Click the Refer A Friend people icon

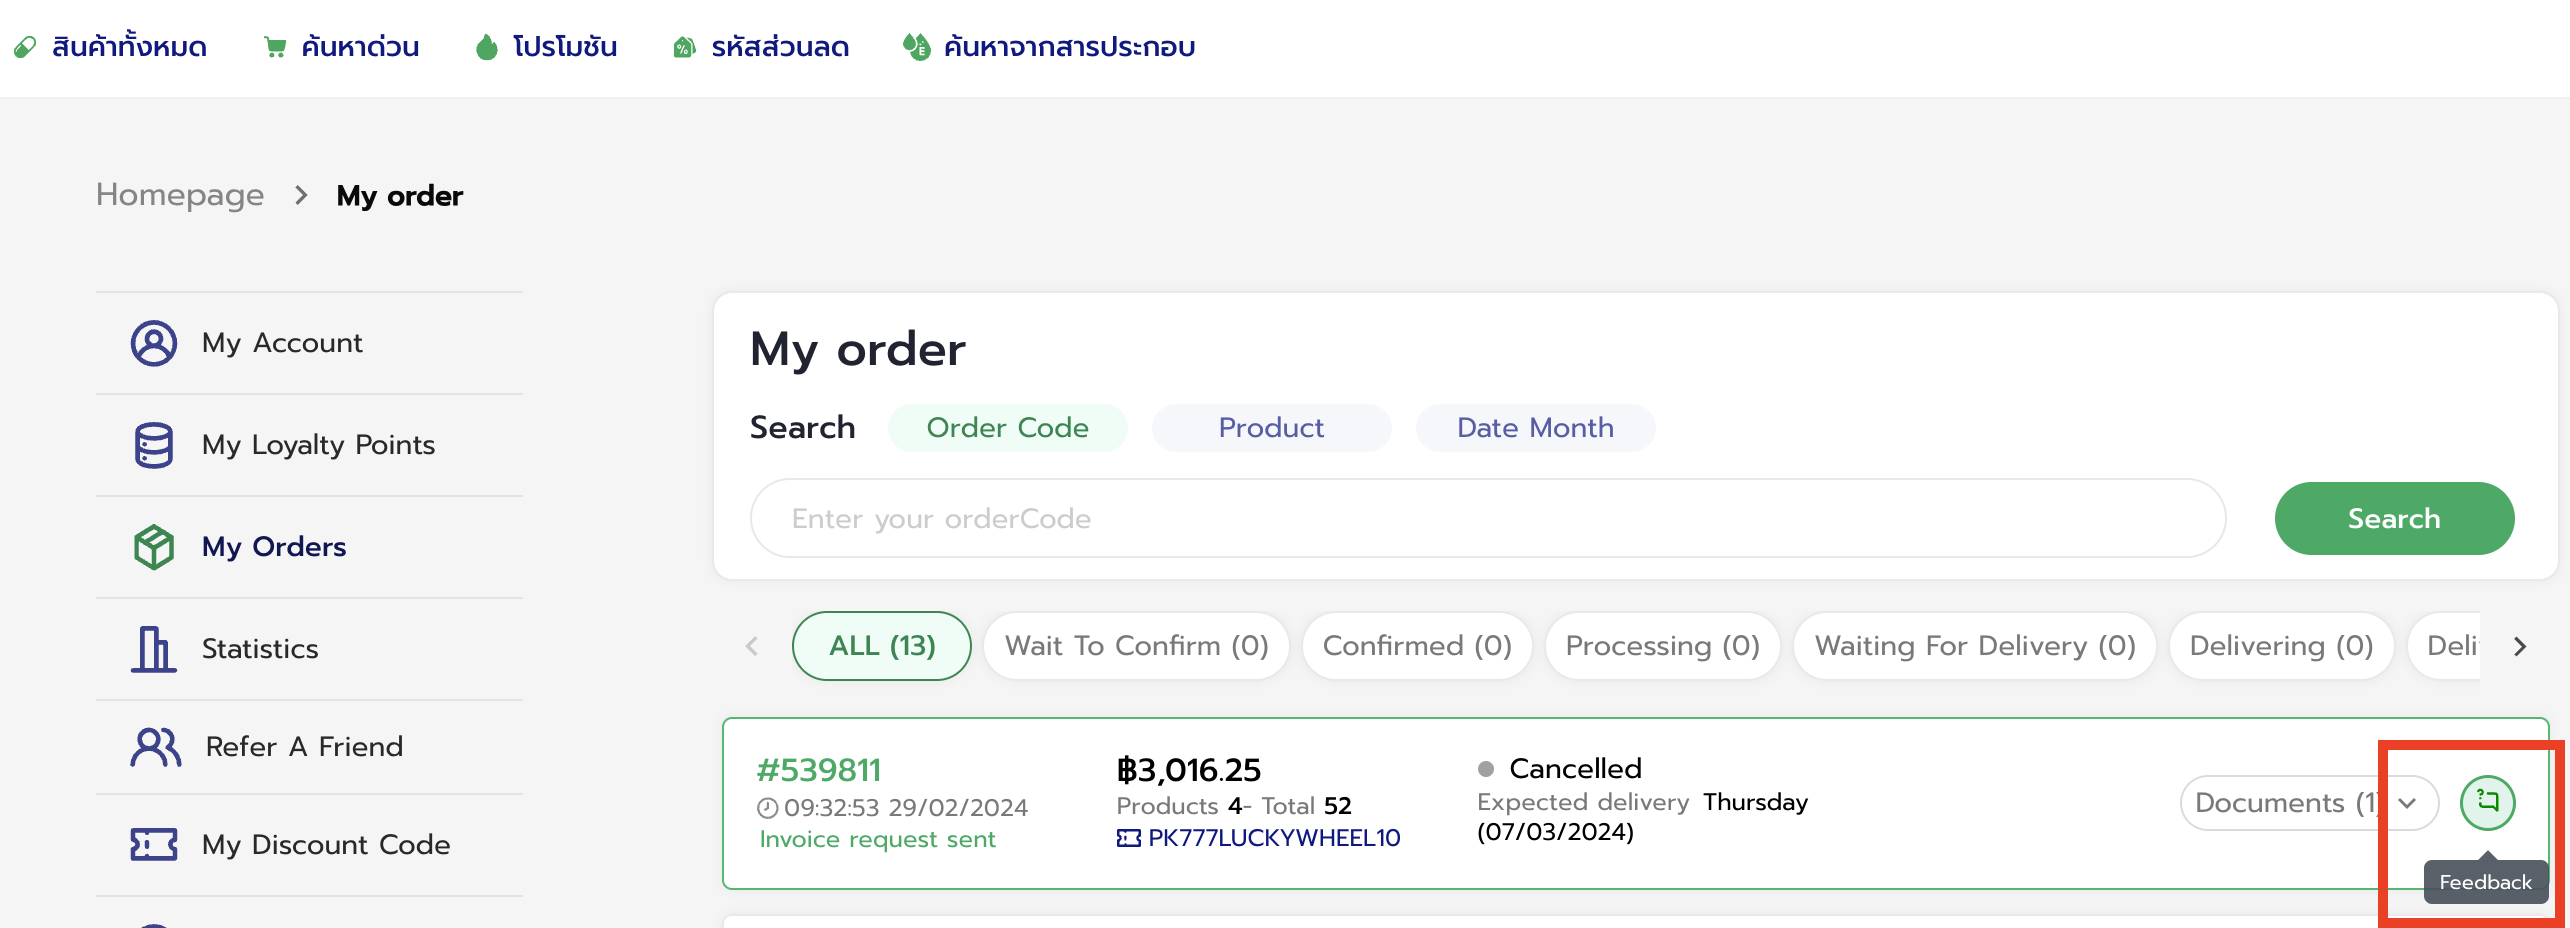156,747
